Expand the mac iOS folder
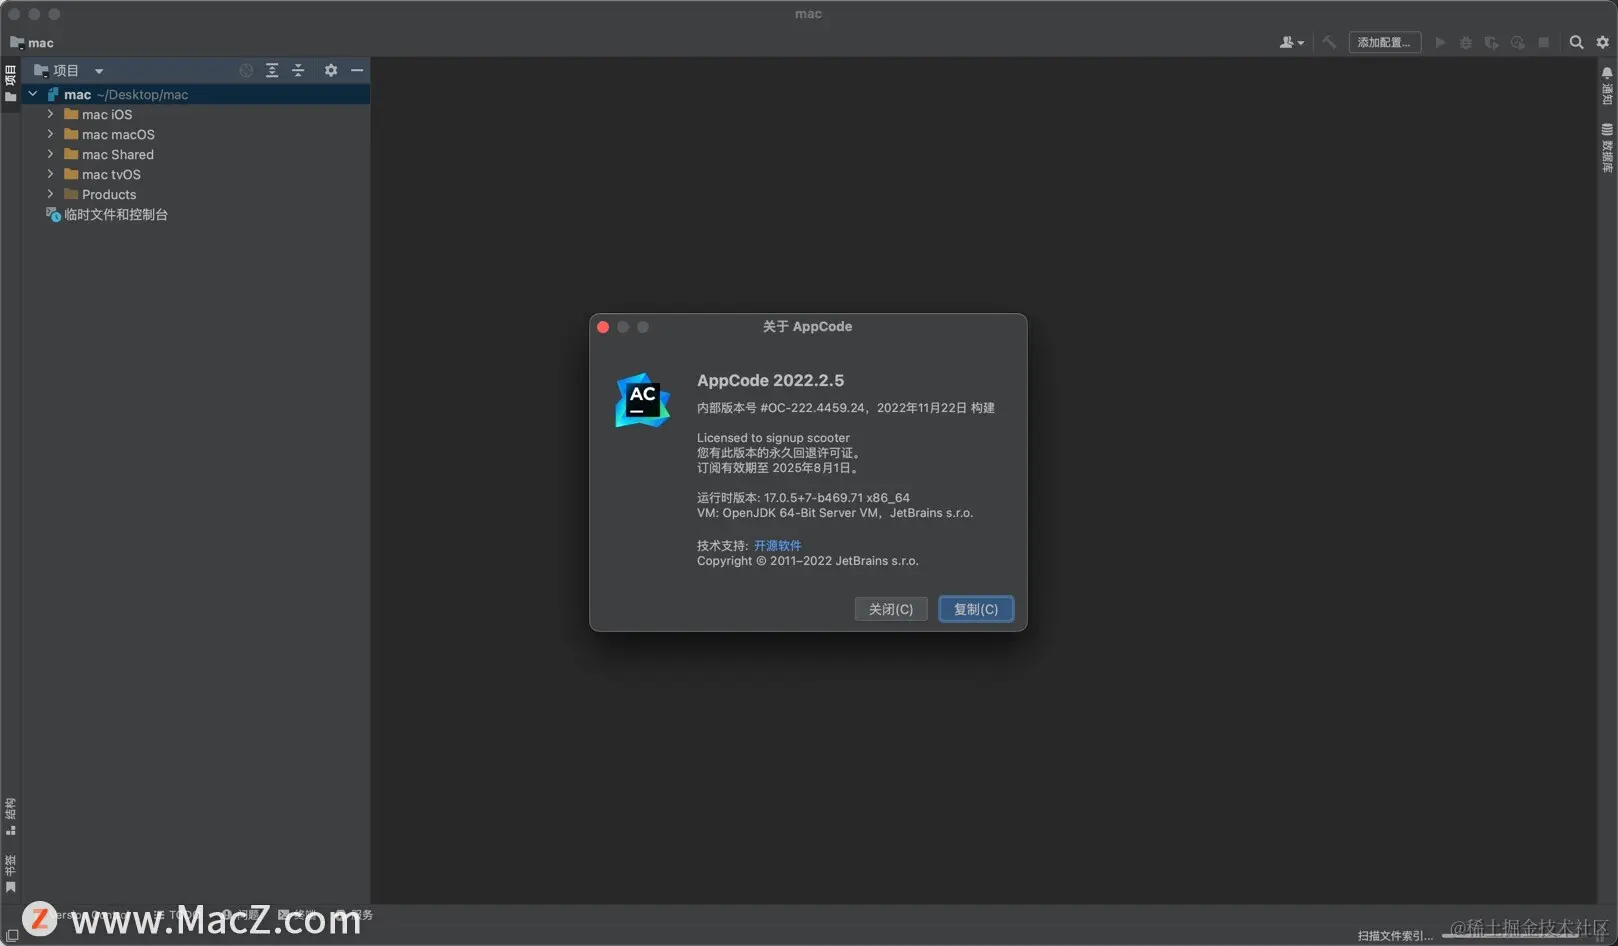This screenshot has width=1618, height=946. tap(50, 114)
